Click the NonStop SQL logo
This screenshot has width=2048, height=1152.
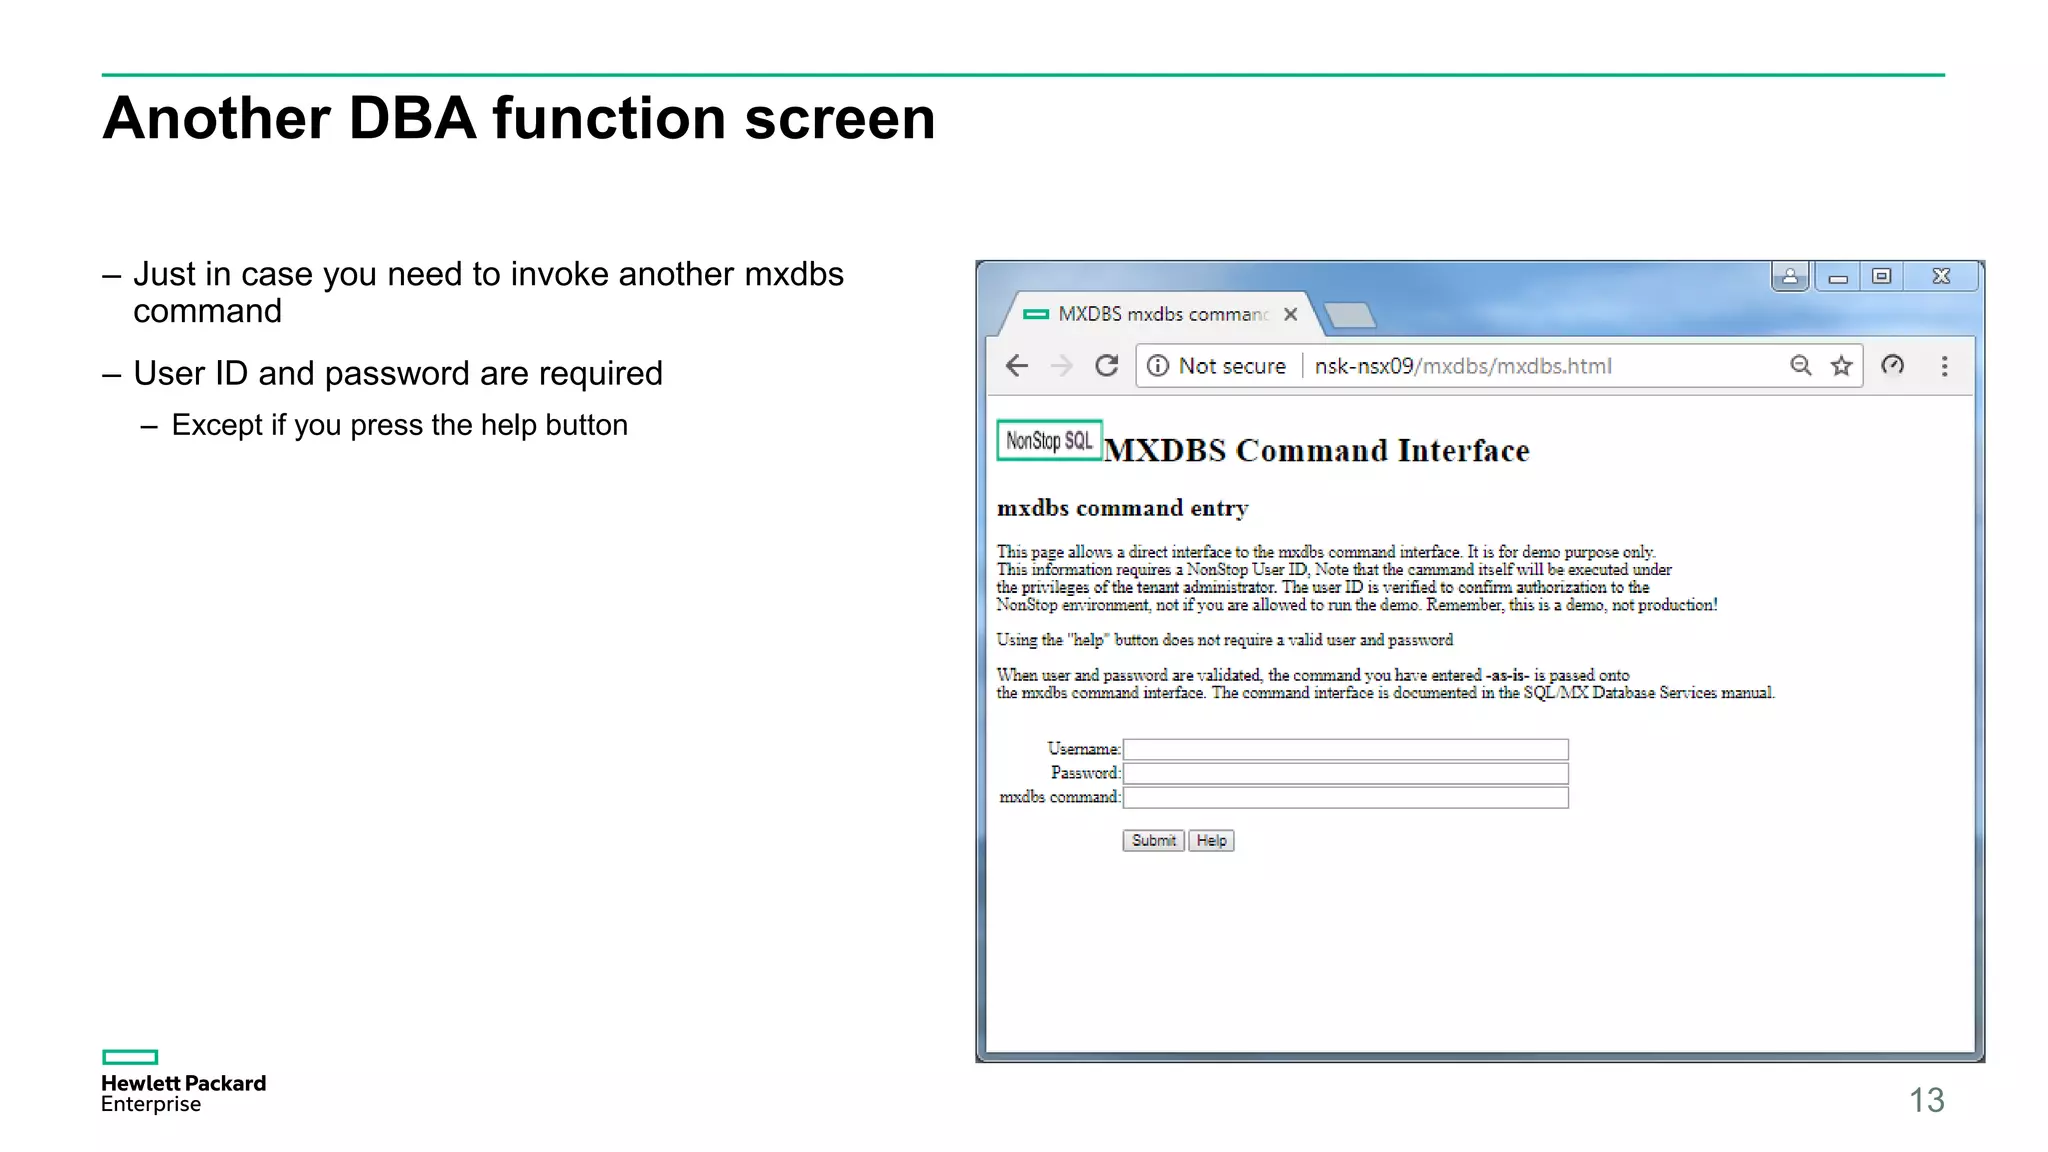tap(1049, 440)
